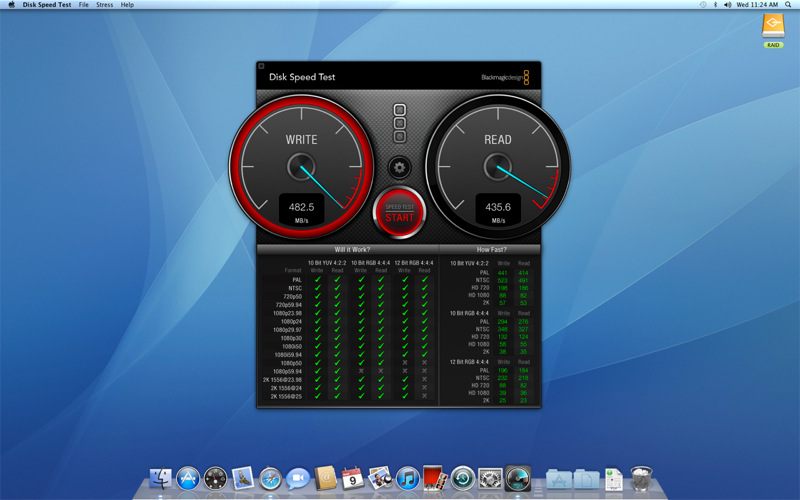
Task: Open the File menu
Action: pyautogui.click(x=83, y=5)
